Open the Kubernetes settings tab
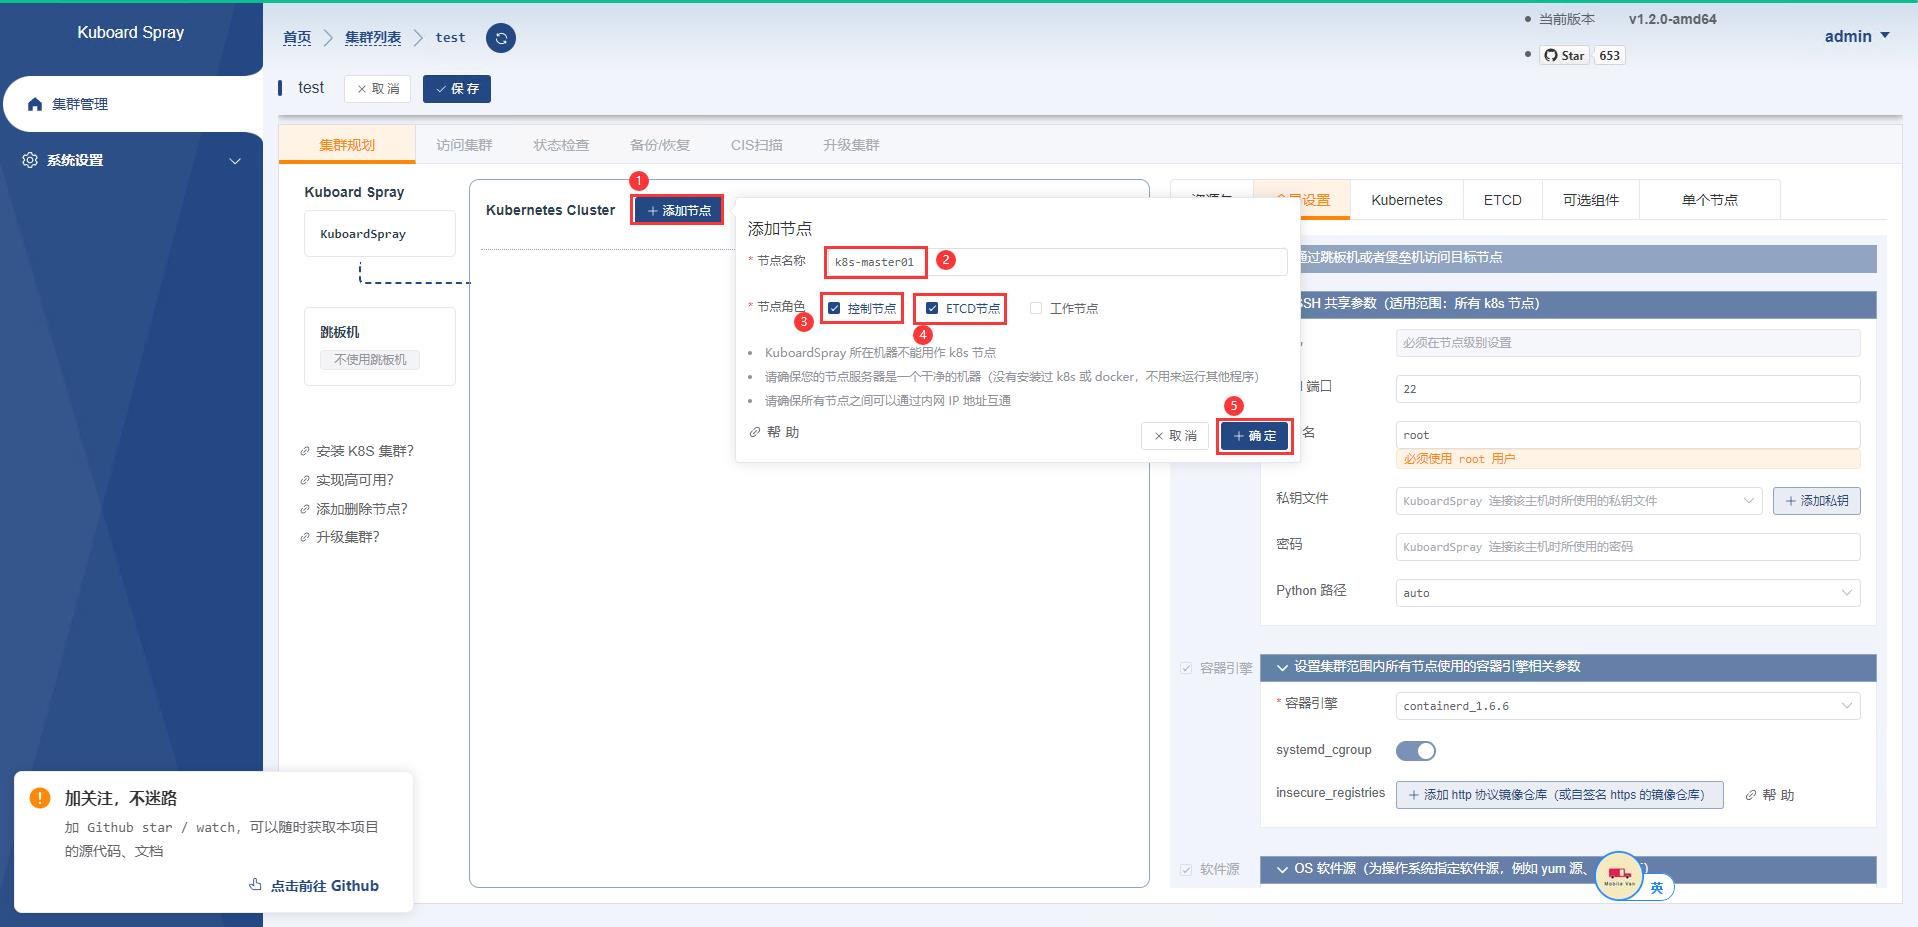Viewport: 1918px width, 927px height. coord(1407,200)
